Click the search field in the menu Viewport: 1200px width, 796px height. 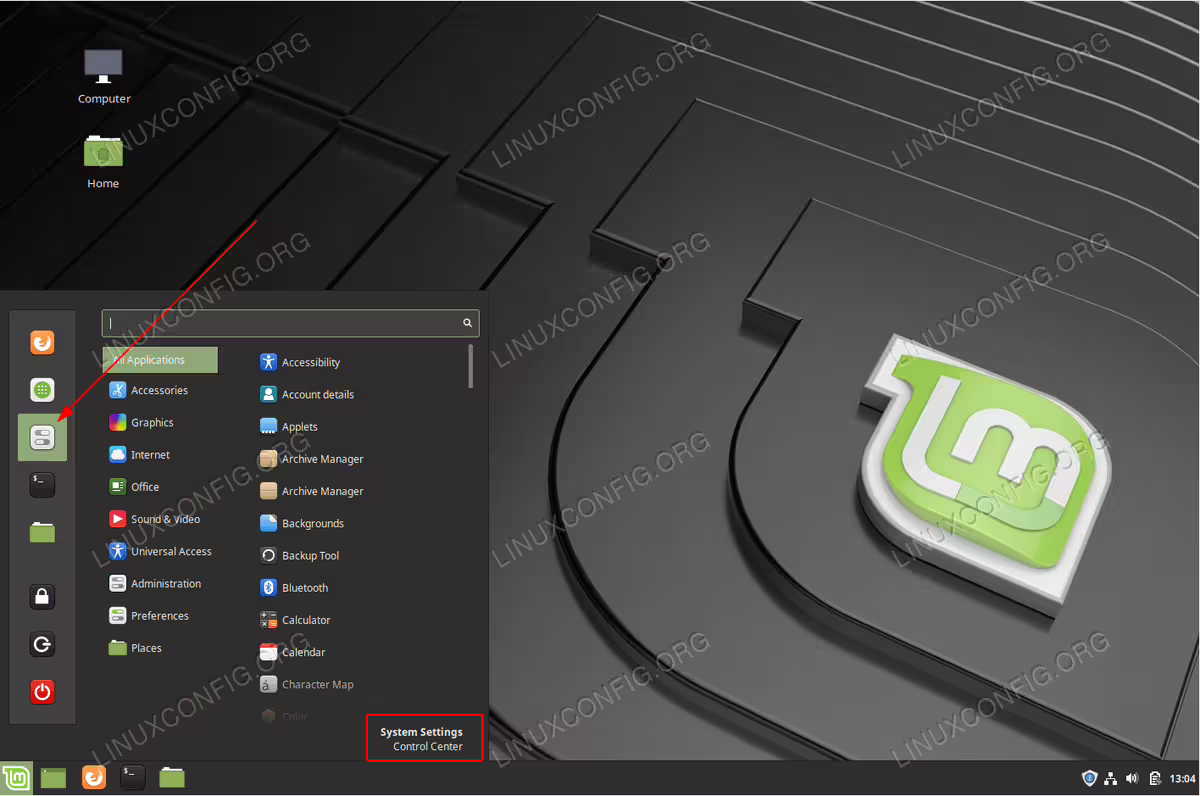pyautogui.click(x=290, y=323)
